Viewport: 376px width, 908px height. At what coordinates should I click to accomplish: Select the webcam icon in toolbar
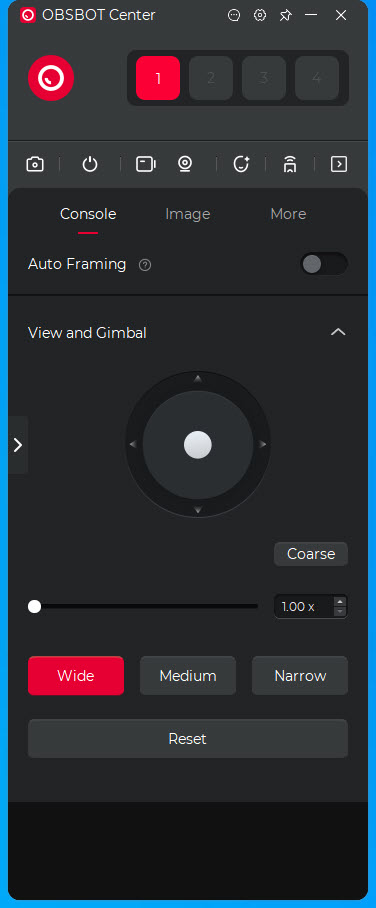pyautogui.click(x=185, y=164)
